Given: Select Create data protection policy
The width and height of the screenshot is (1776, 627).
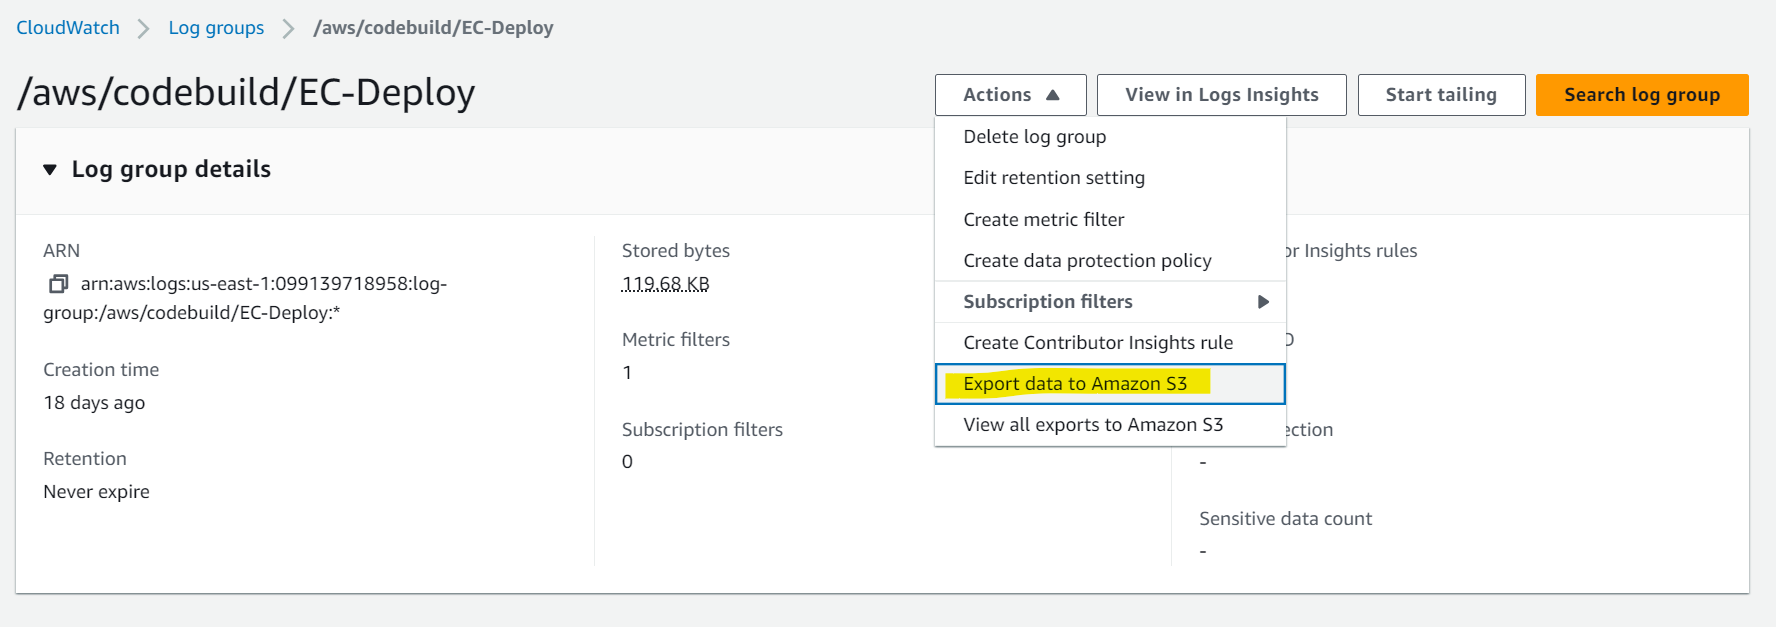Looking at the screenshot, I should pos(1110,261).
